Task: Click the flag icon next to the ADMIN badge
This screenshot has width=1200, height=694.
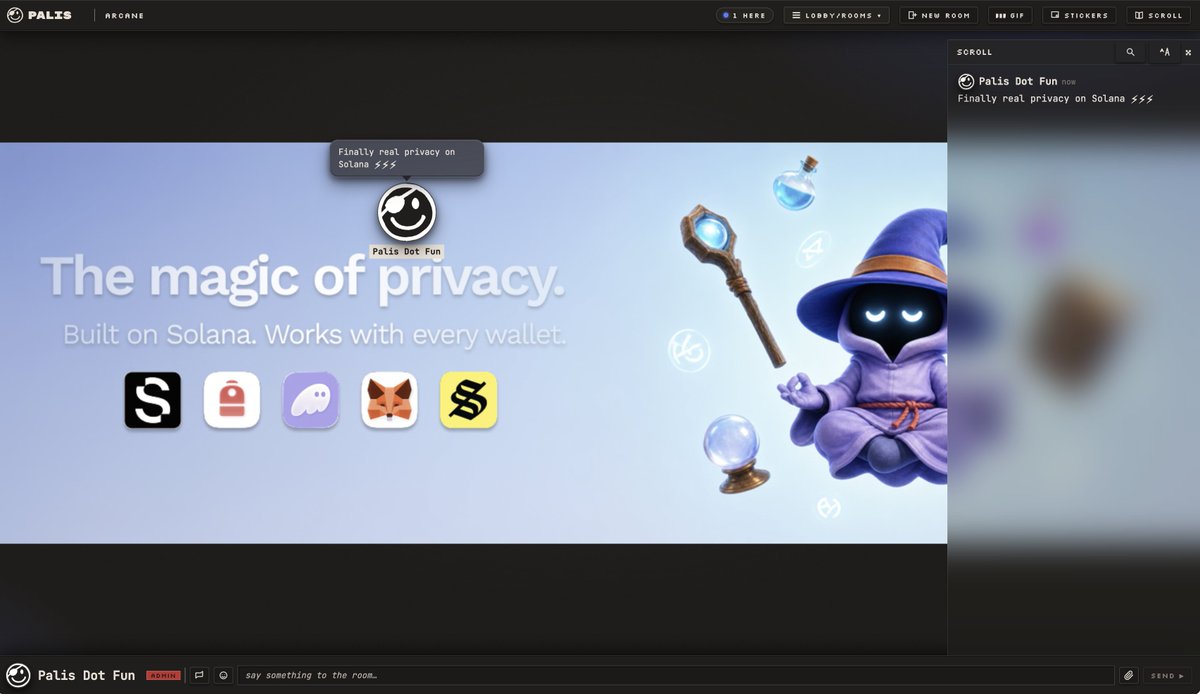Action: pos(199,675)
